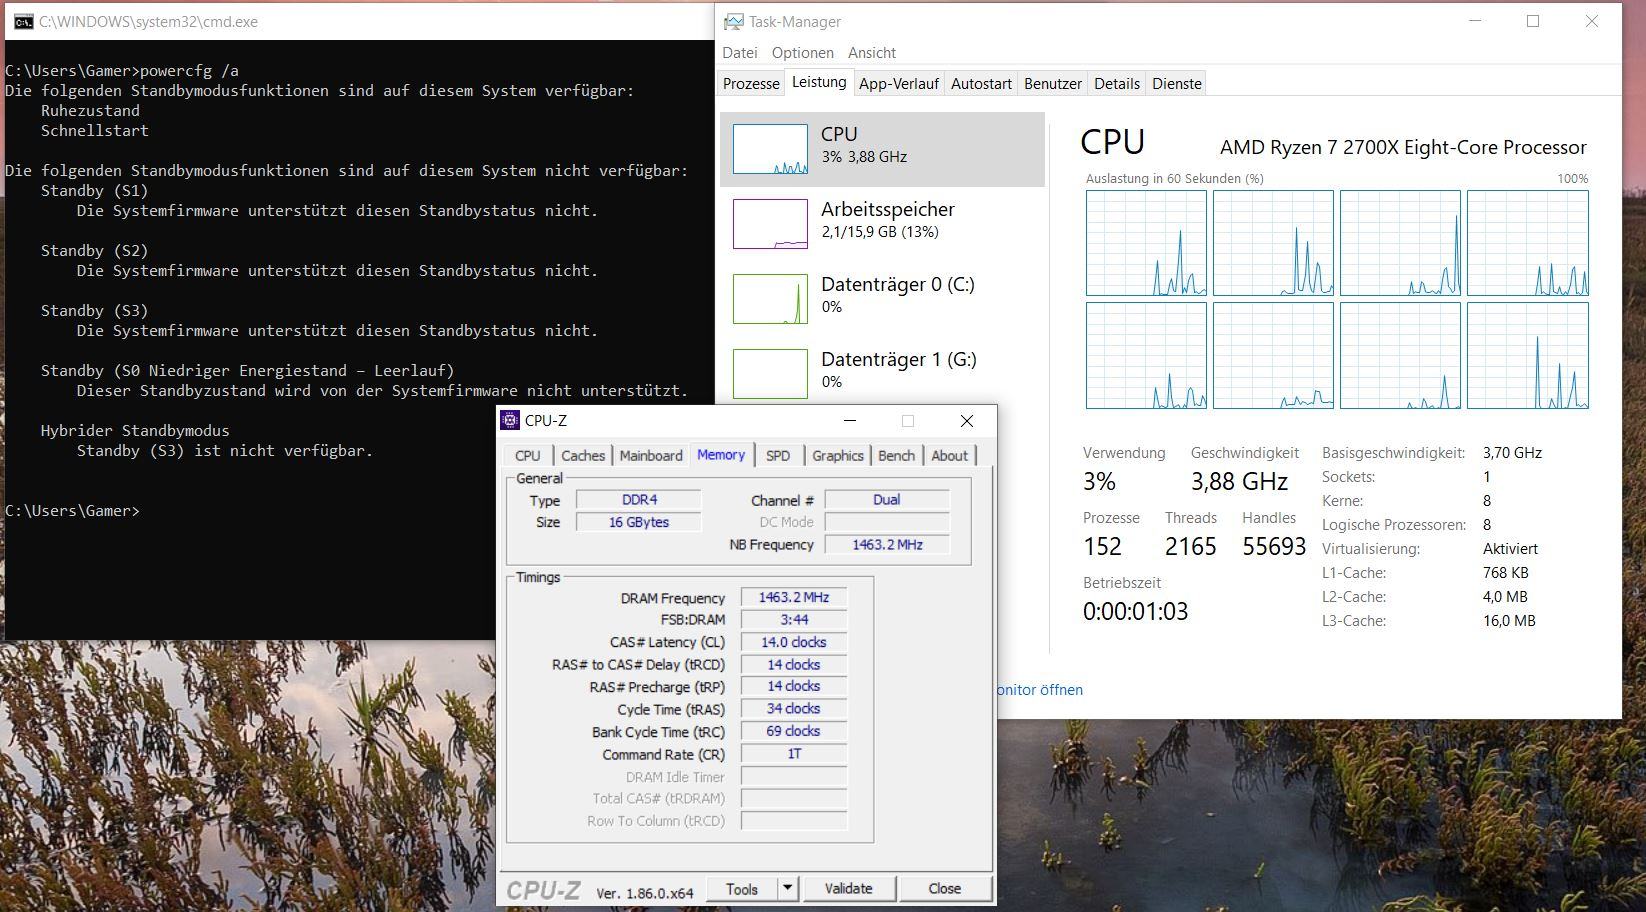This screenshot has width=1646, height=912.
Task: Switch to the Leistung tab
Action: click(x=819, y=82)
